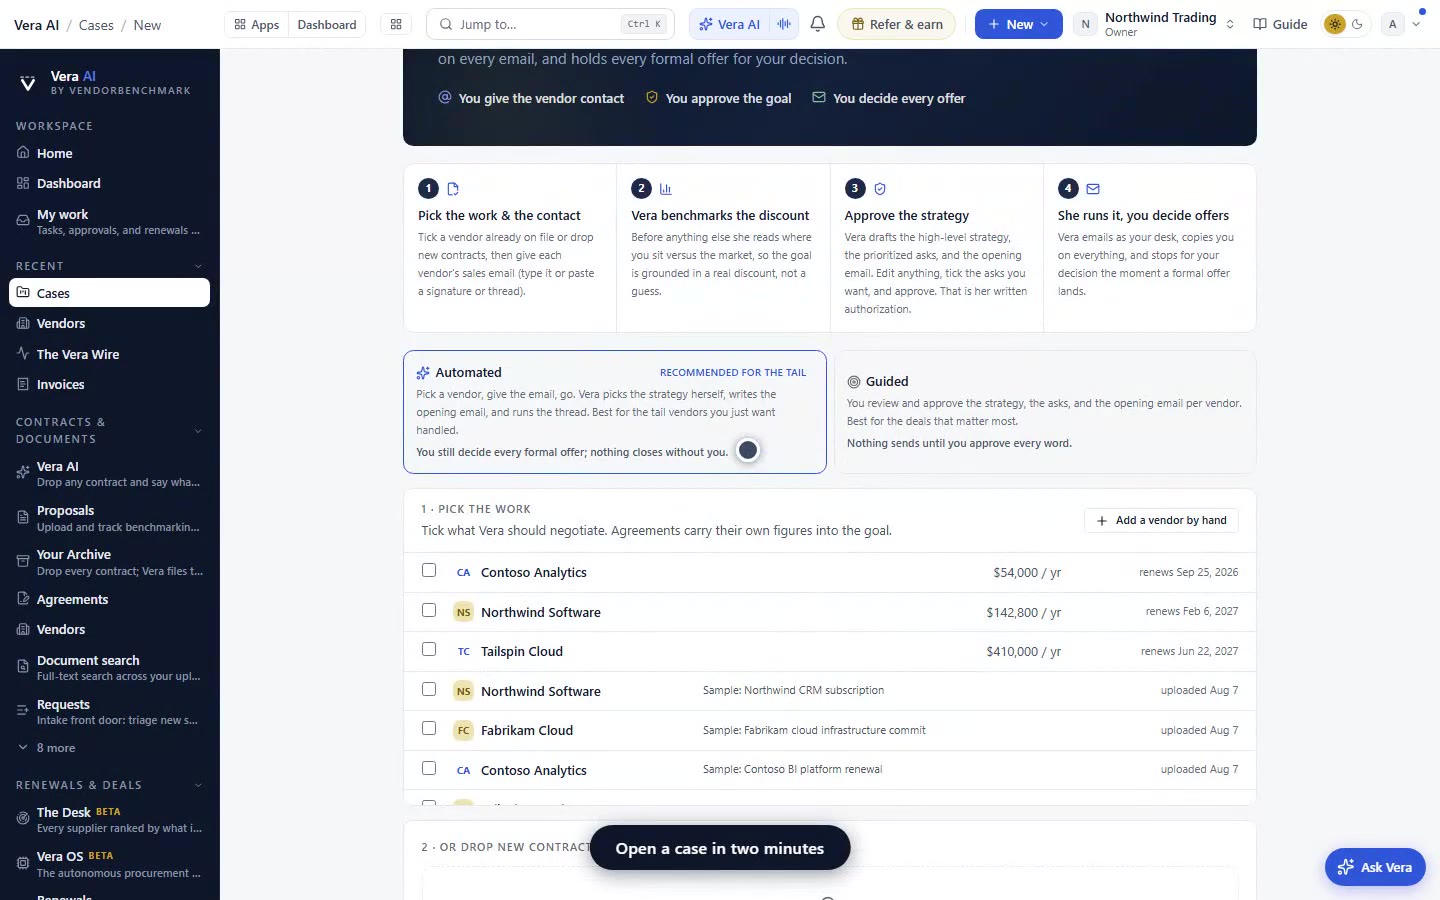Click the notifications bell icon
The width and height of the screenshot is (1440, 900).
(817, 24)
